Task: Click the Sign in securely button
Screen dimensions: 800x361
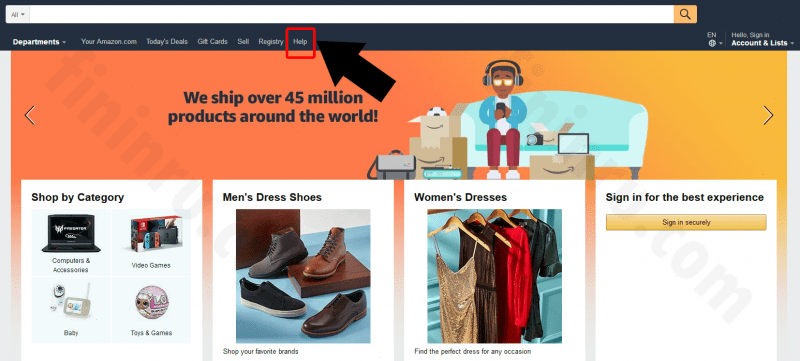Action: [x=686, y=222]
